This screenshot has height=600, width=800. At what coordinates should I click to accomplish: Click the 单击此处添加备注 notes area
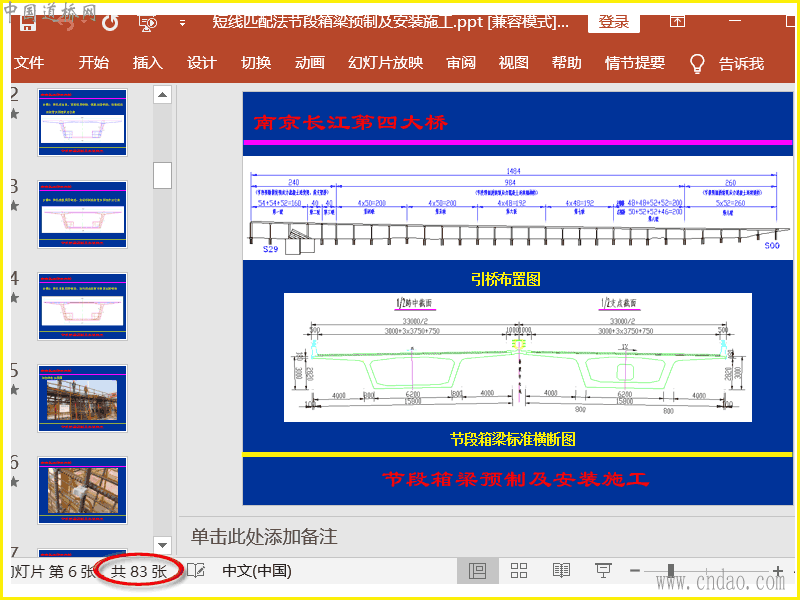click(264, 537)
